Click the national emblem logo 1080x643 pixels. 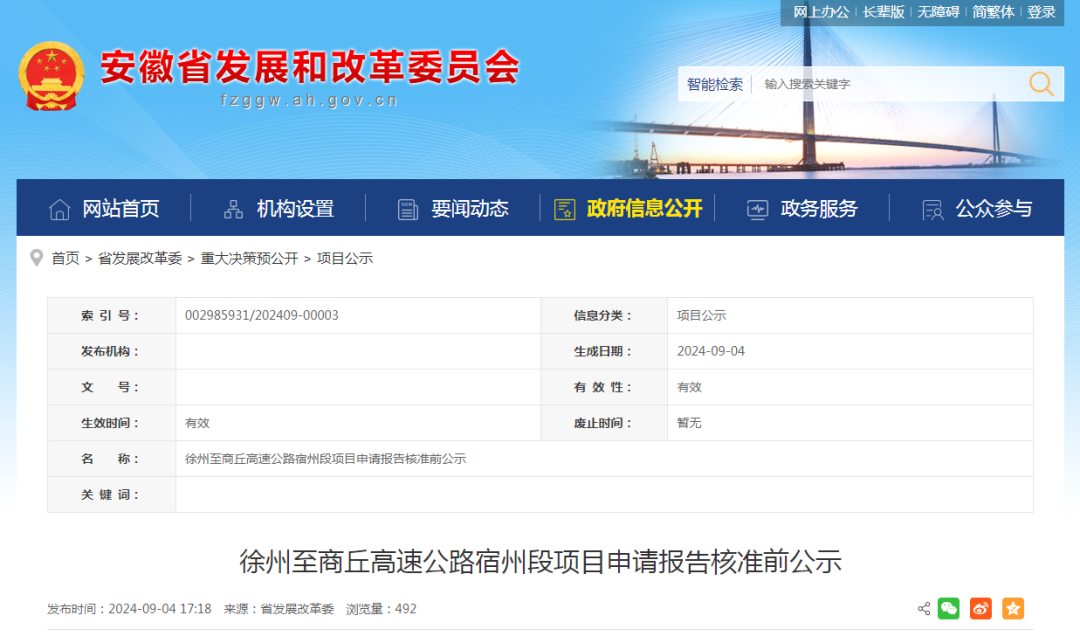pos(51,74)
